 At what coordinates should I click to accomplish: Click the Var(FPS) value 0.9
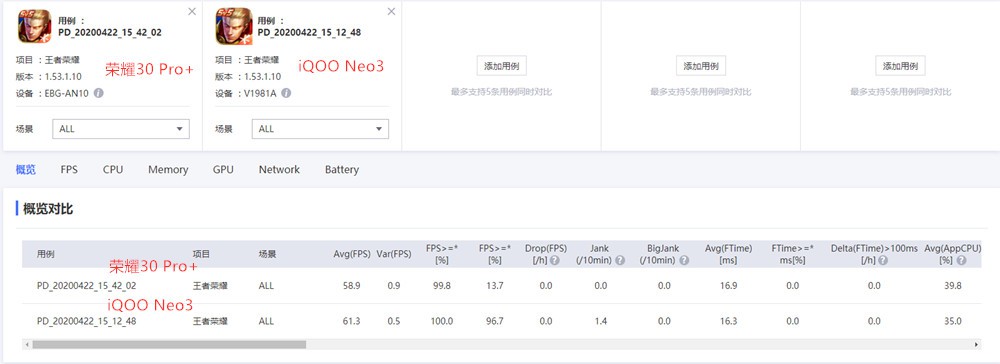pyautogui.click(x=394, y=286)
